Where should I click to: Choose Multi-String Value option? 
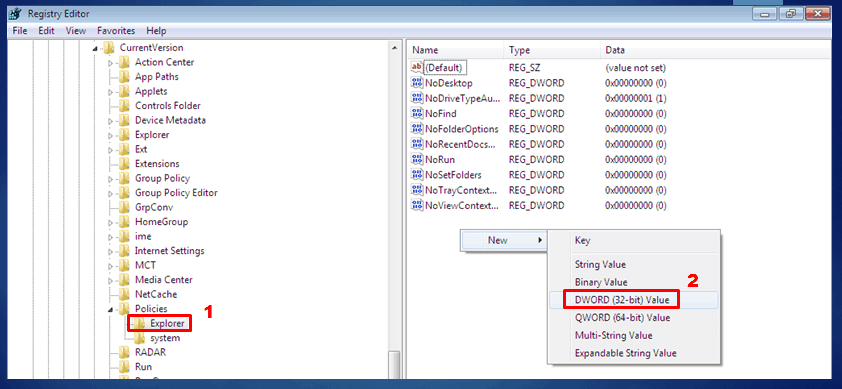pyautogui.click(x=613, y=335)
